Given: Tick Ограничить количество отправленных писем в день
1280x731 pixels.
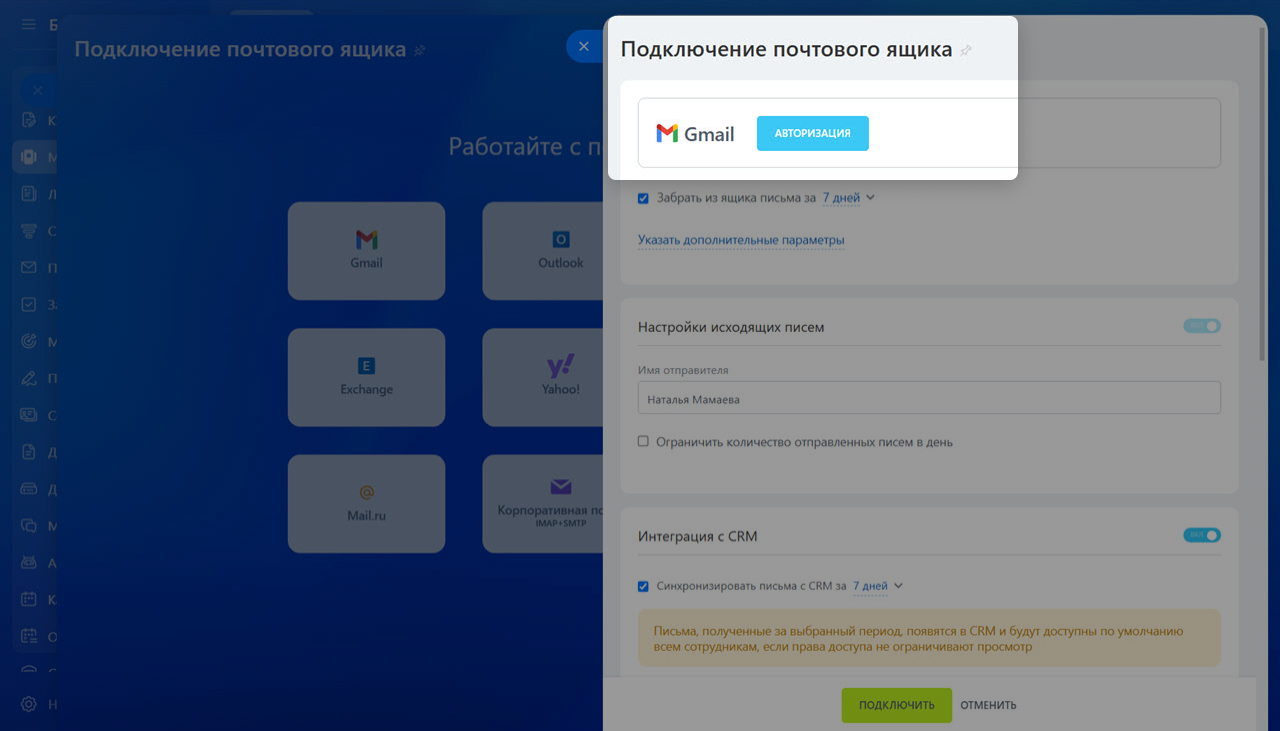Looking at the screenshot, I should tap(643, 441).
